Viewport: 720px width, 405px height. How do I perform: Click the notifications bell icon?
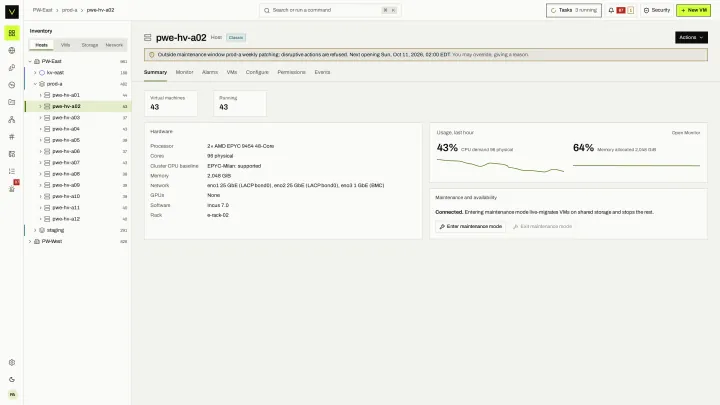pos(611,10)
